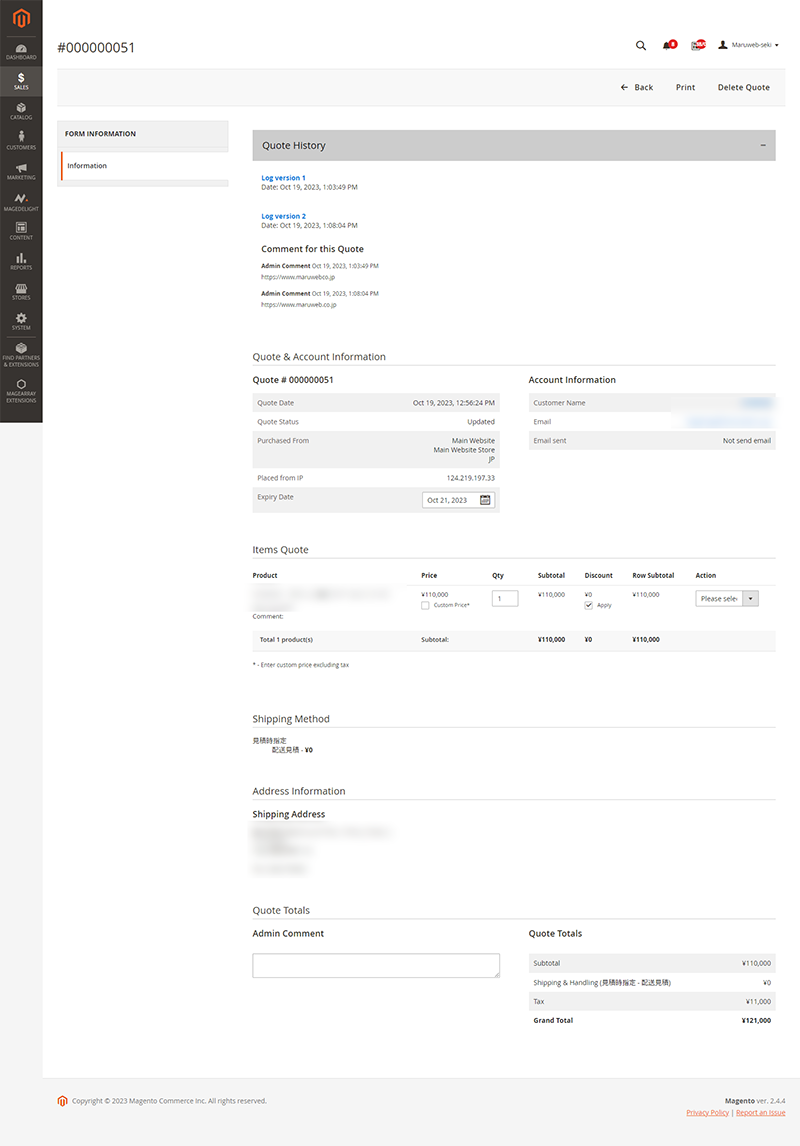Click the search magnifier icon
Viewport: 800px width, 1146px height.
641,45
